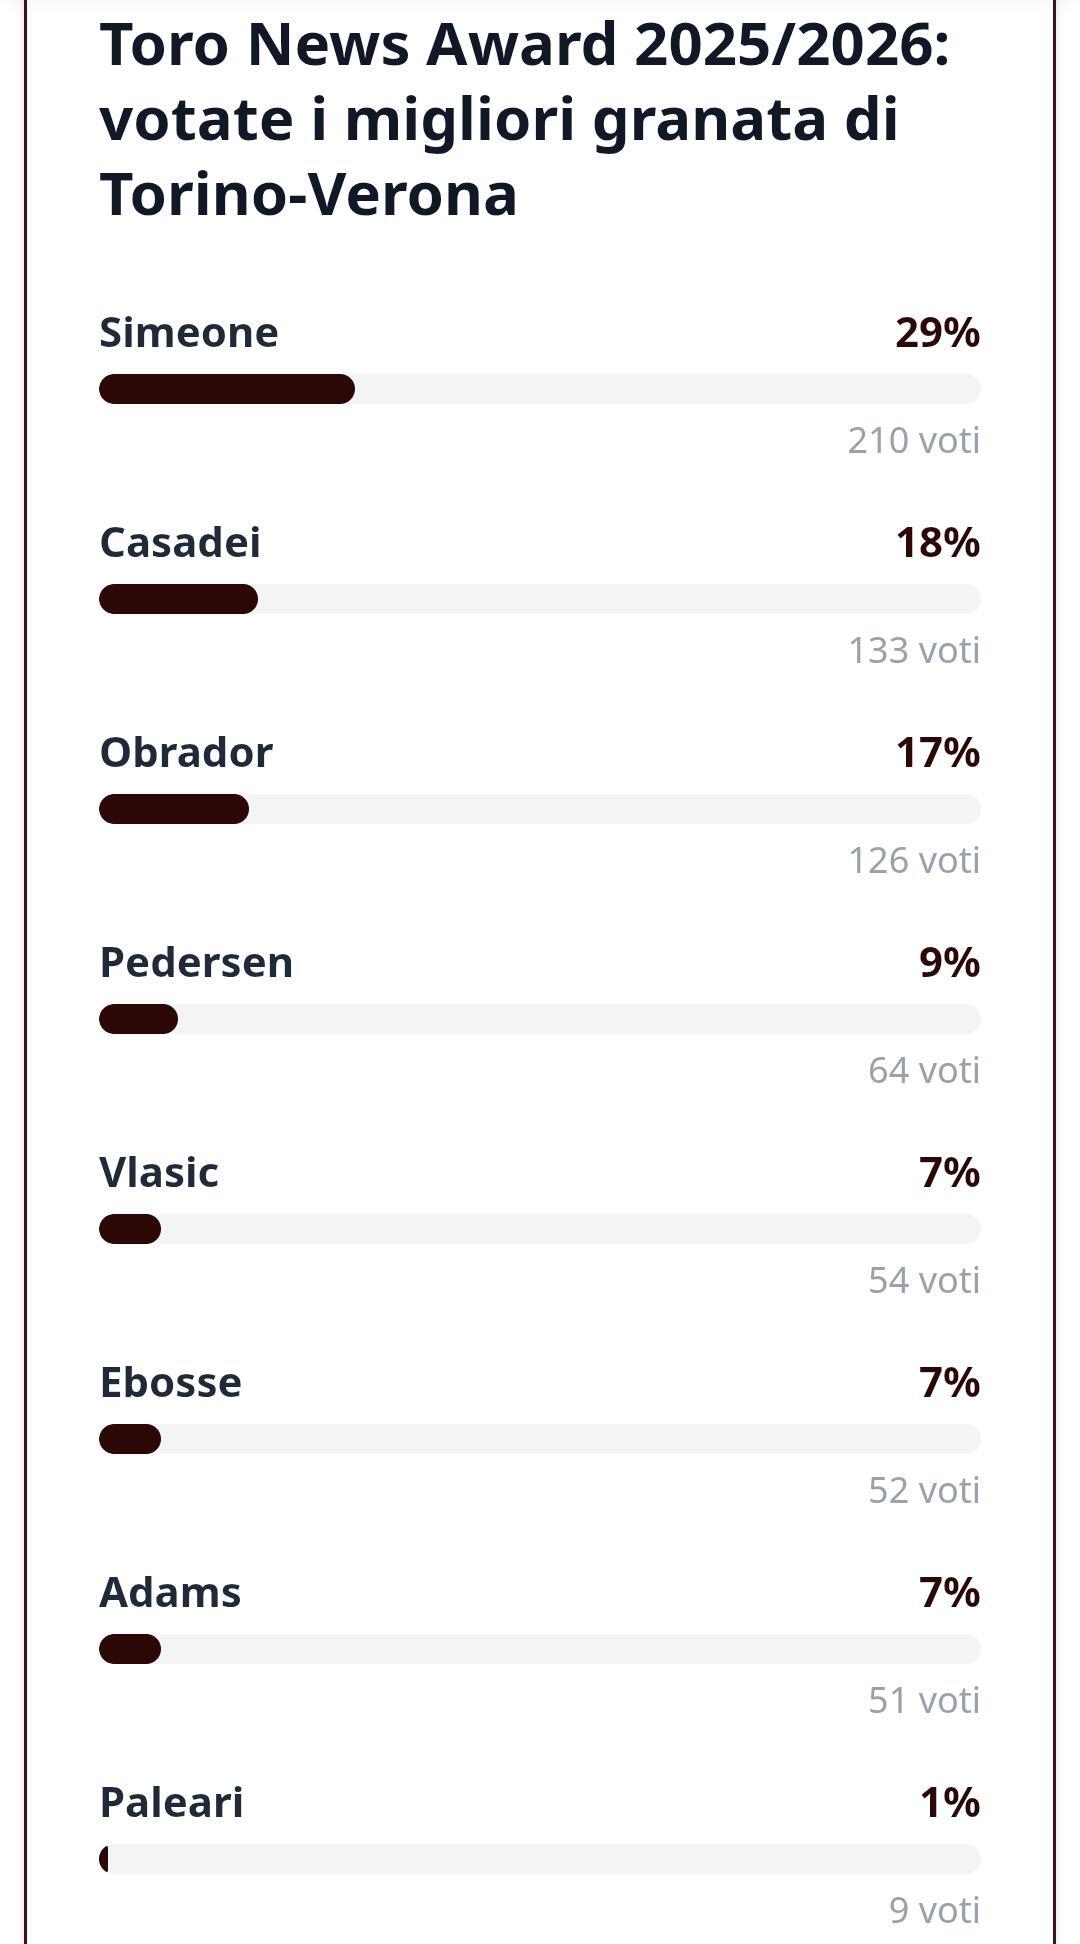Select the Pedersen option label

pyautogui.click(x=196, y=963)
